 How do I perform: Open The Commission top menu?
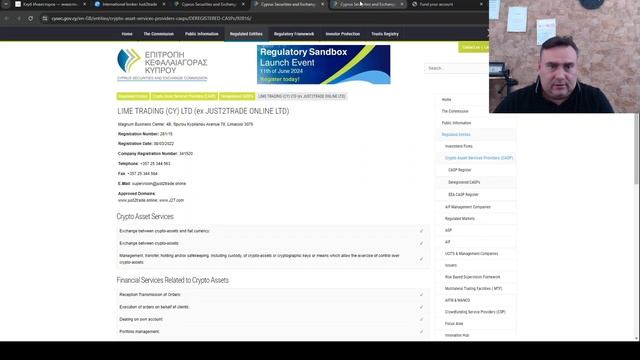click(158, 34)
